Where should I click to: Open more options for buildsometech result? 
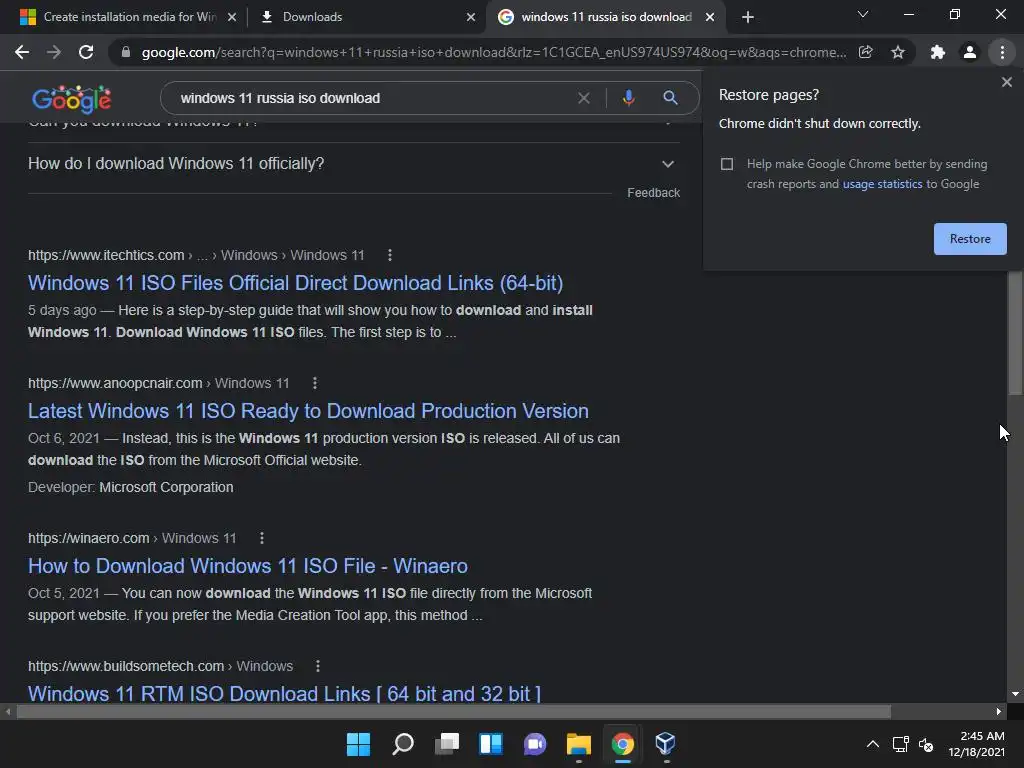tap(317, 666)
